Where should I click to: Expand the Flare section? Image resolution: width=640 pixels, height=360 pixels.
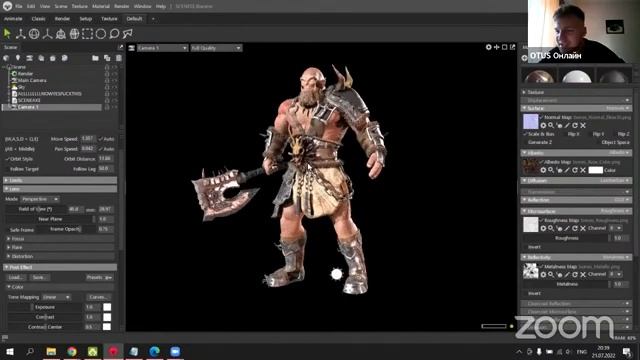coord(60,247)
